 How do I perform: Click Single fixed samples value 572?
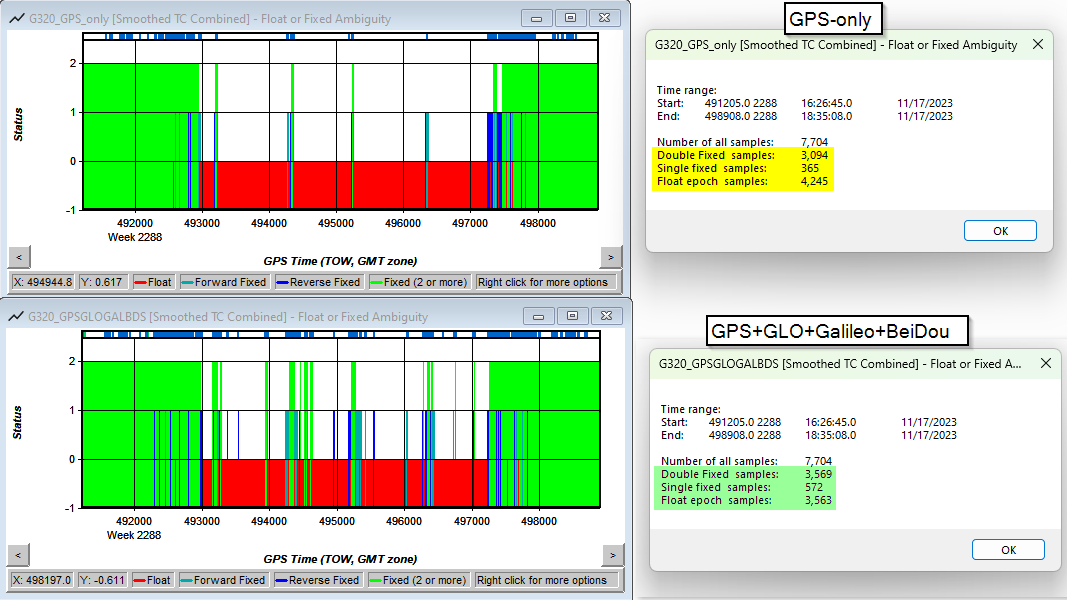click(x=814, y=487)
